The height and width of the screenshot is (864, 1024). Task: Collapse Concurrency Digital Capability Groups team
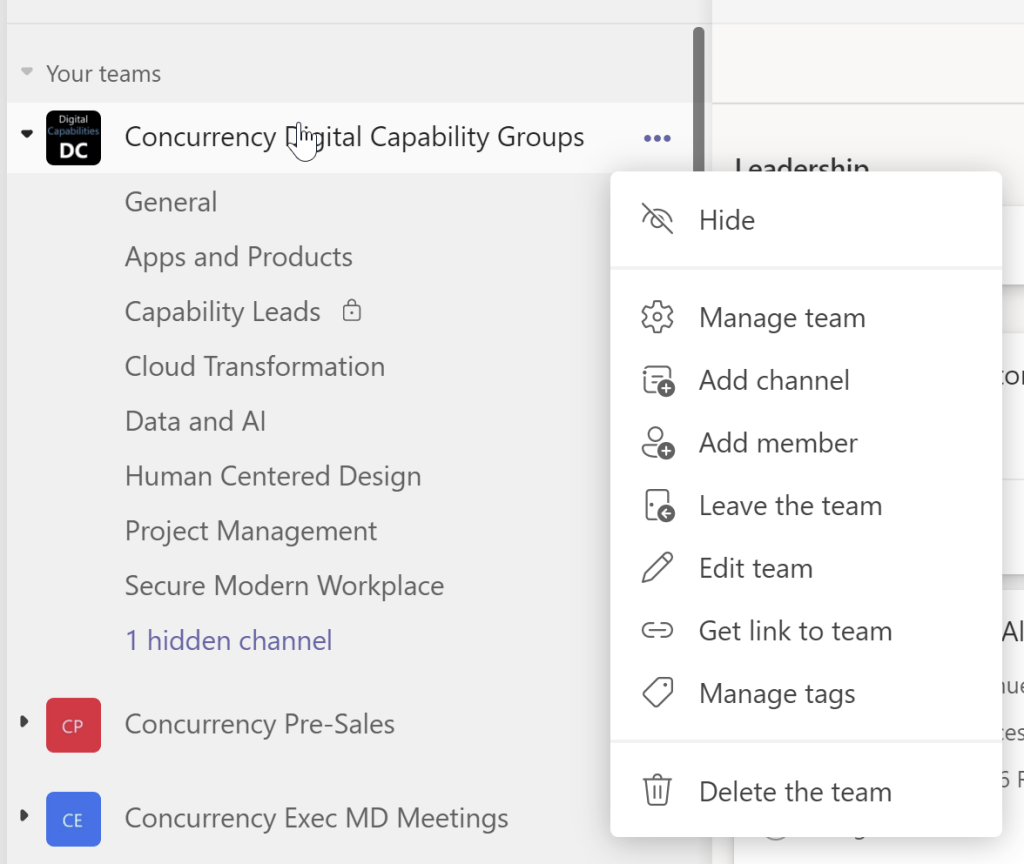(27, 135)
